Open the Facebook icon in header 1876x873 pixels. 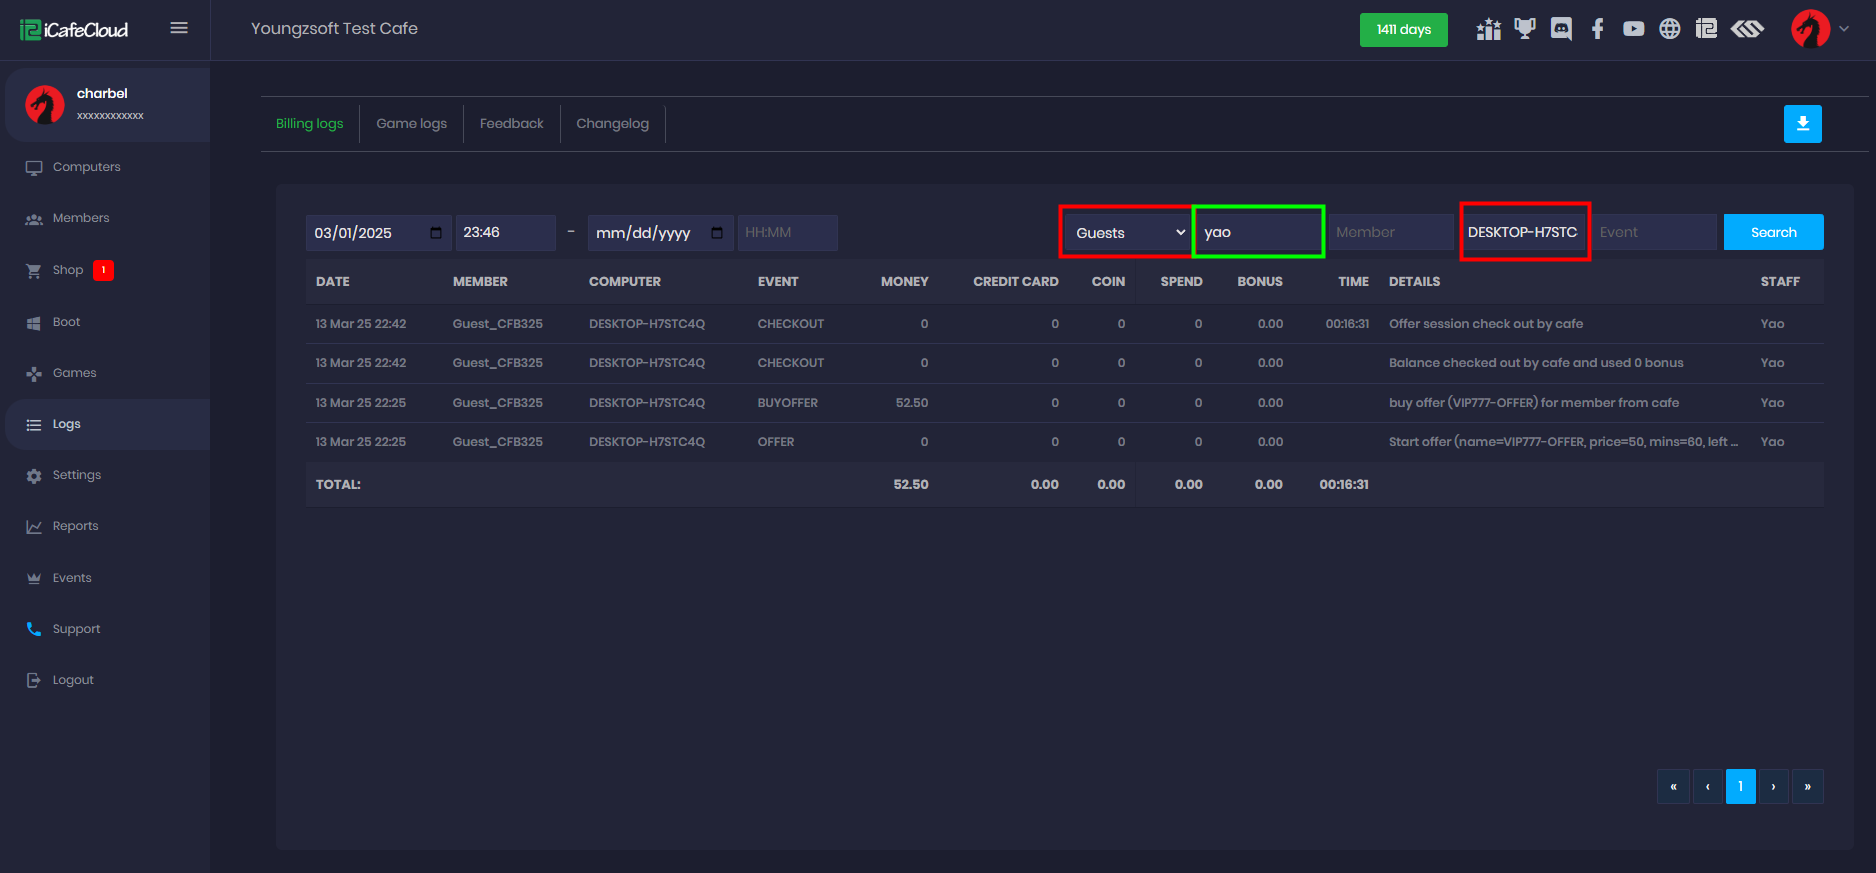click(x=1597, y=29)
